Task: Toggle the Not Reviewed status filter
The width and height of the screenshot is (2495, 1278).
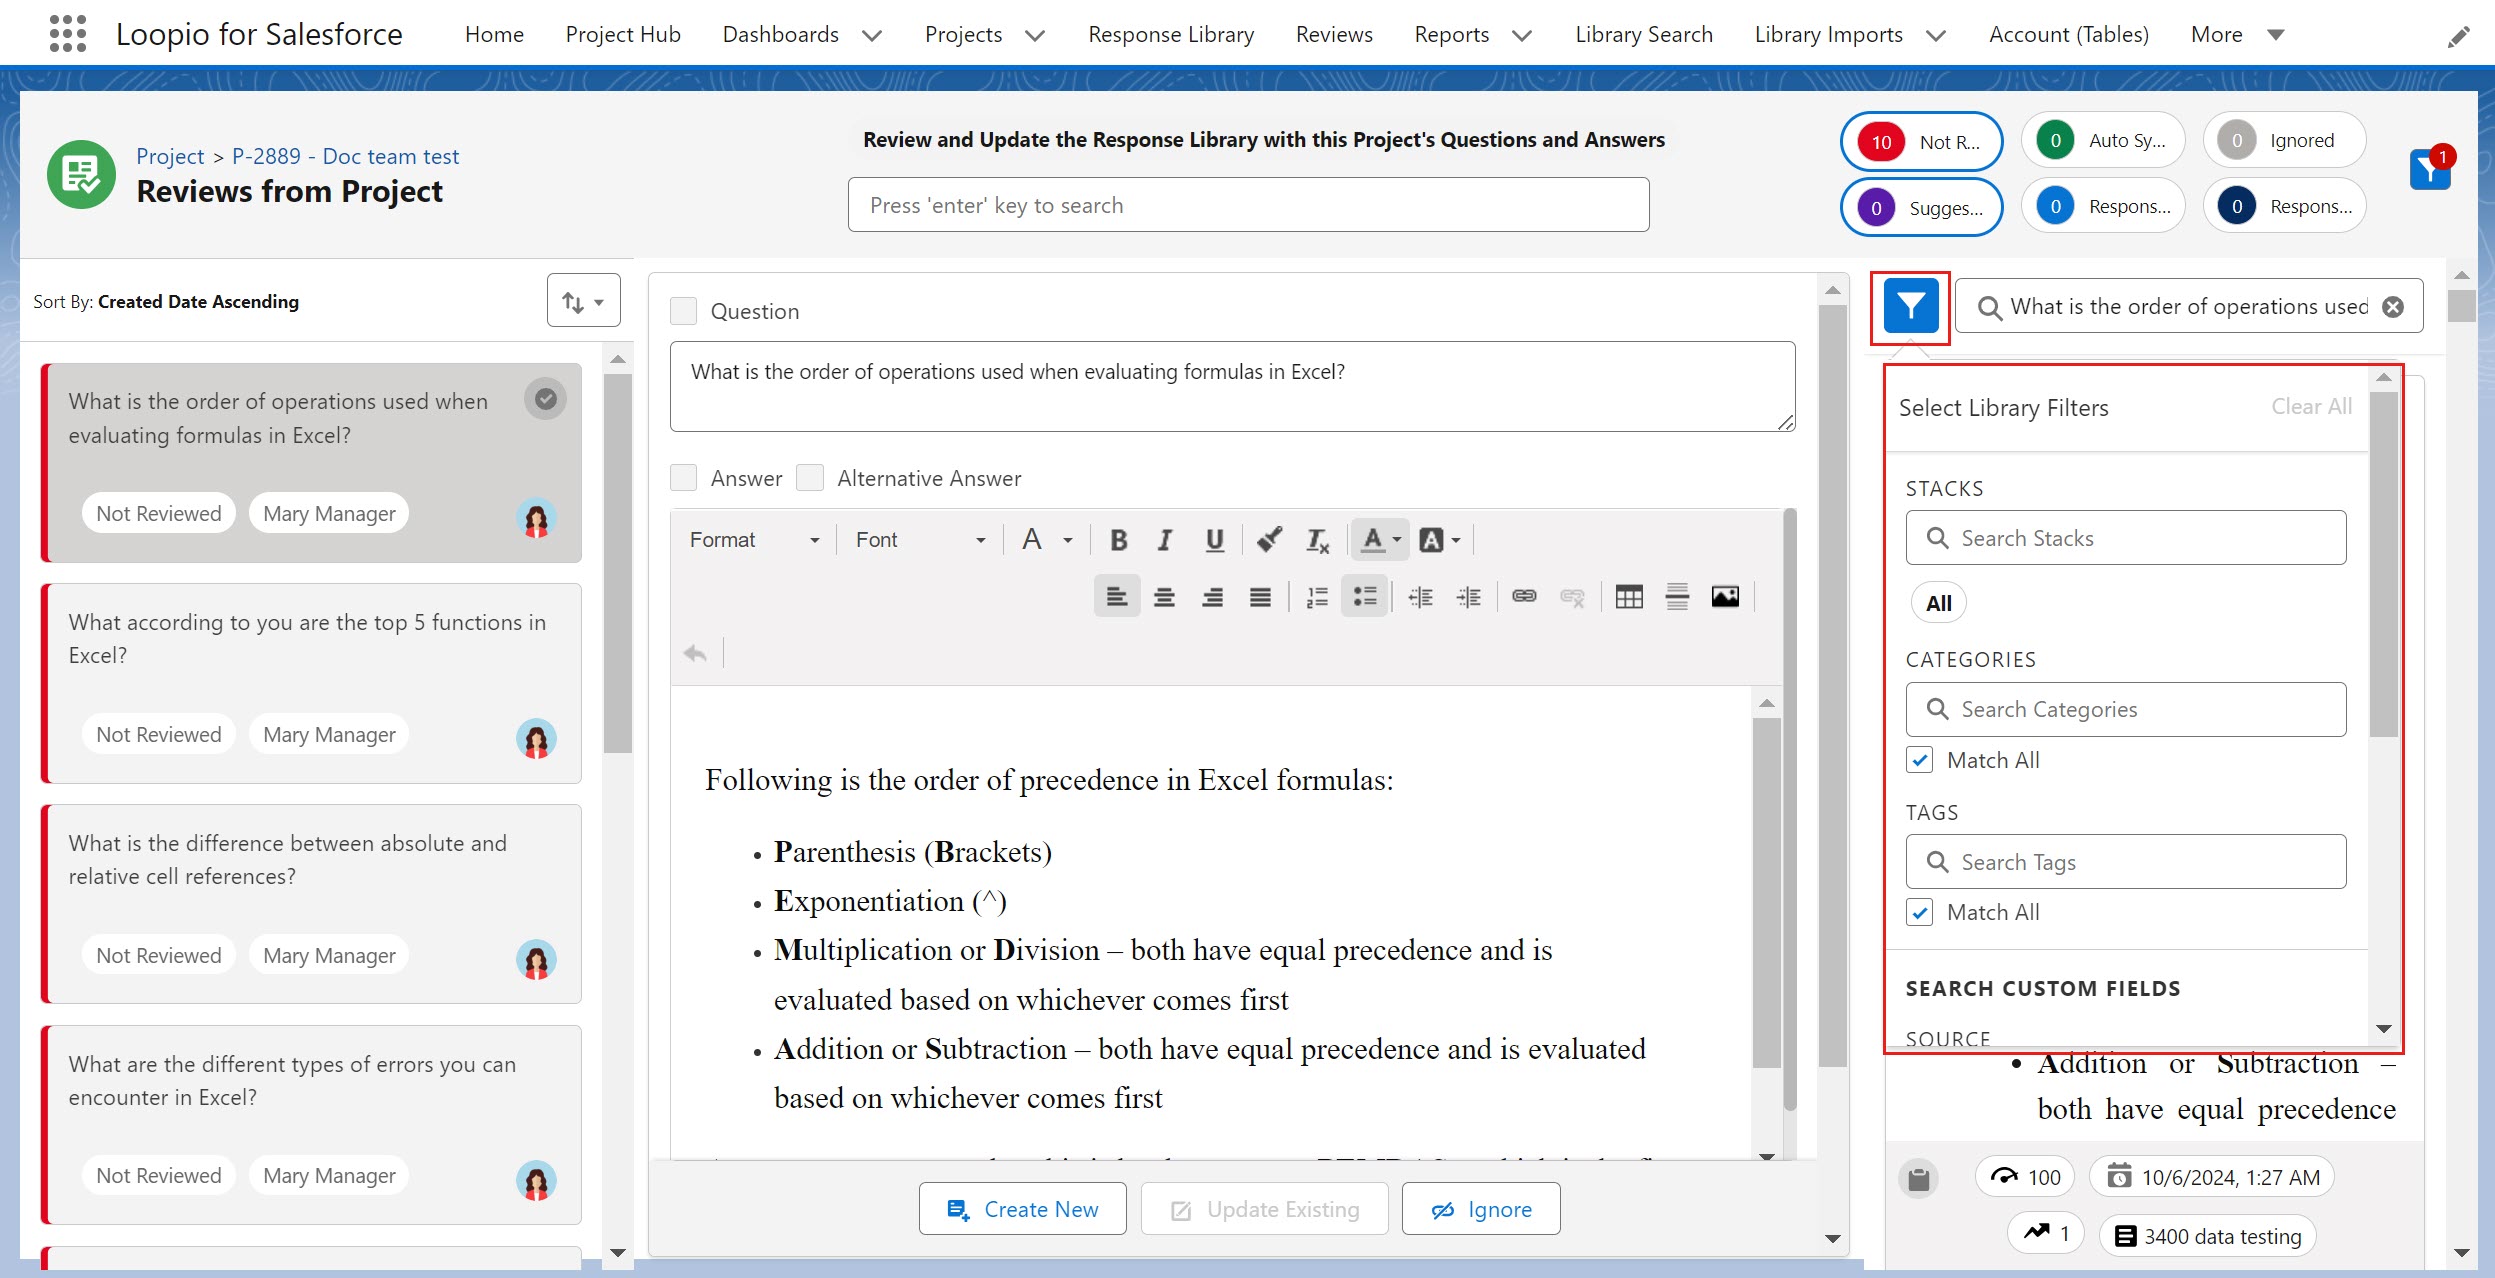Action: (x=1921, y=142)
